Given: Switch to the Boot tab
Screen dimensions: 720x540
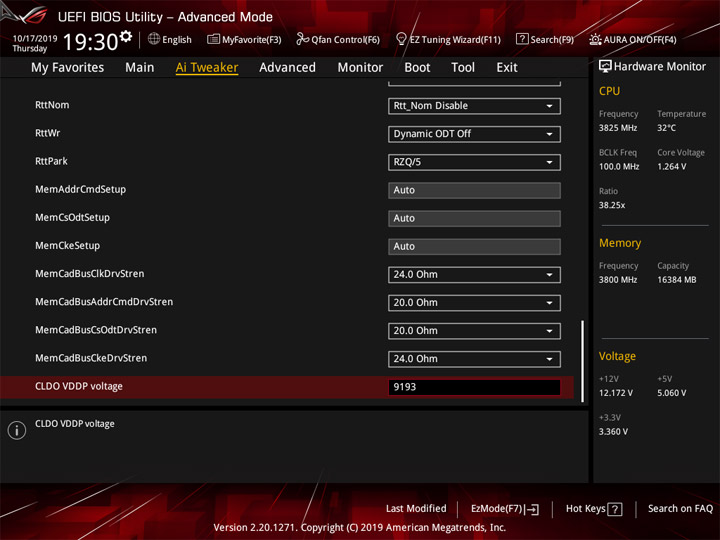Looking at the screenshot, I should (x=417, y=68).
